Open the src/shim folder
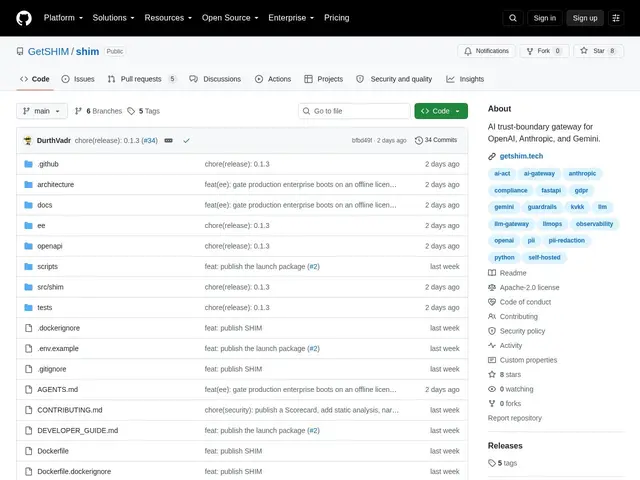 coord(50,287)
